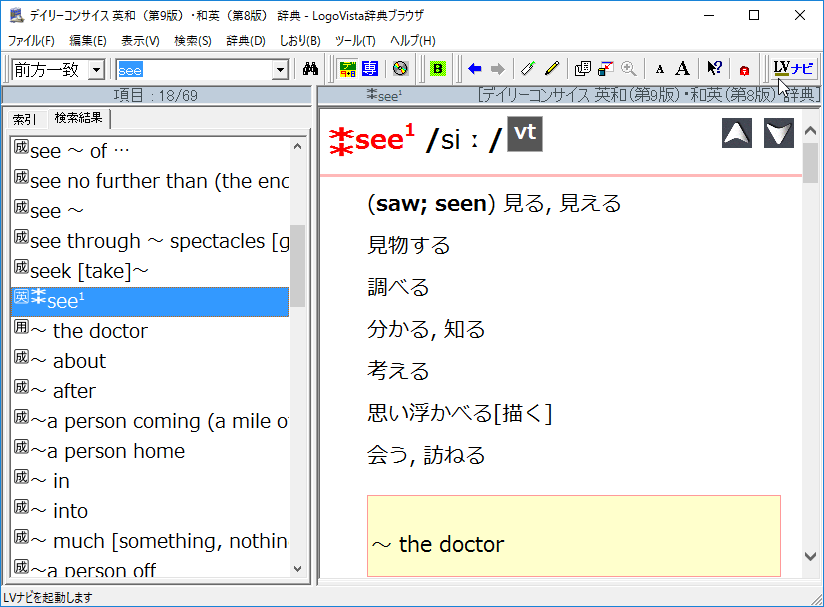The image size is (824, 607).
Task: Click the small A font size icon
Action: 659,69
